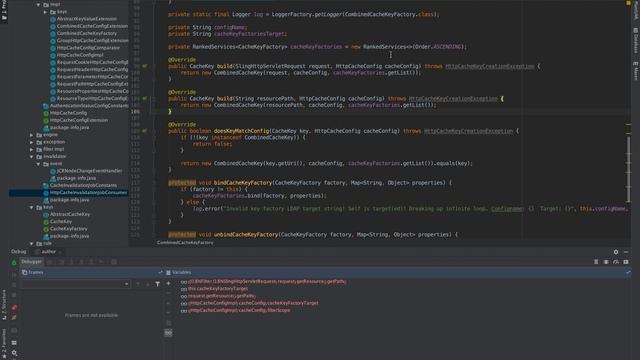Stop the debug session
Image resolution: width=640 pixels, height=360 pixels.
pyautogui.click(x=14, y=295)
